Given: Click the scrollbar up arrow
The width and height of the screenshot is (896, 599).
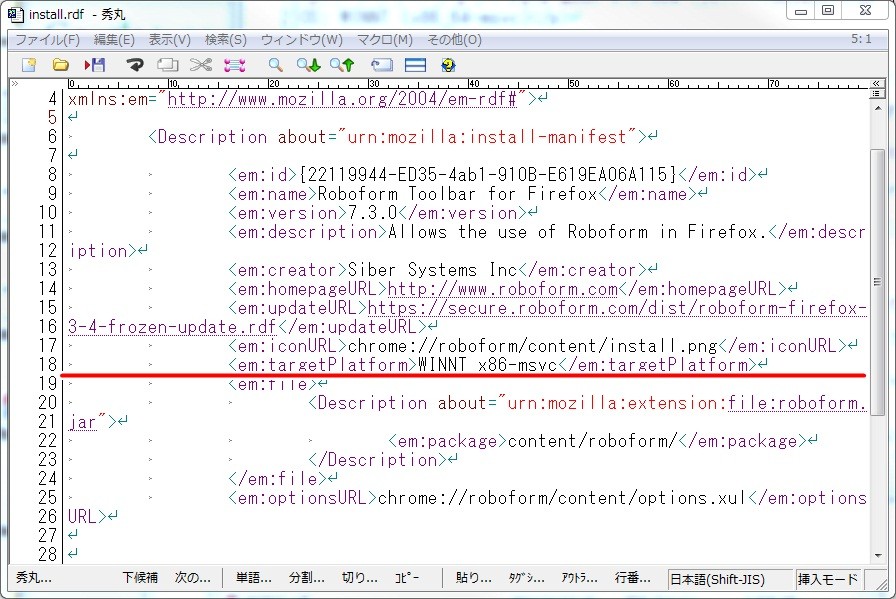Looking at the screenshot, I should pyautogui.click(x=878, y=109).
